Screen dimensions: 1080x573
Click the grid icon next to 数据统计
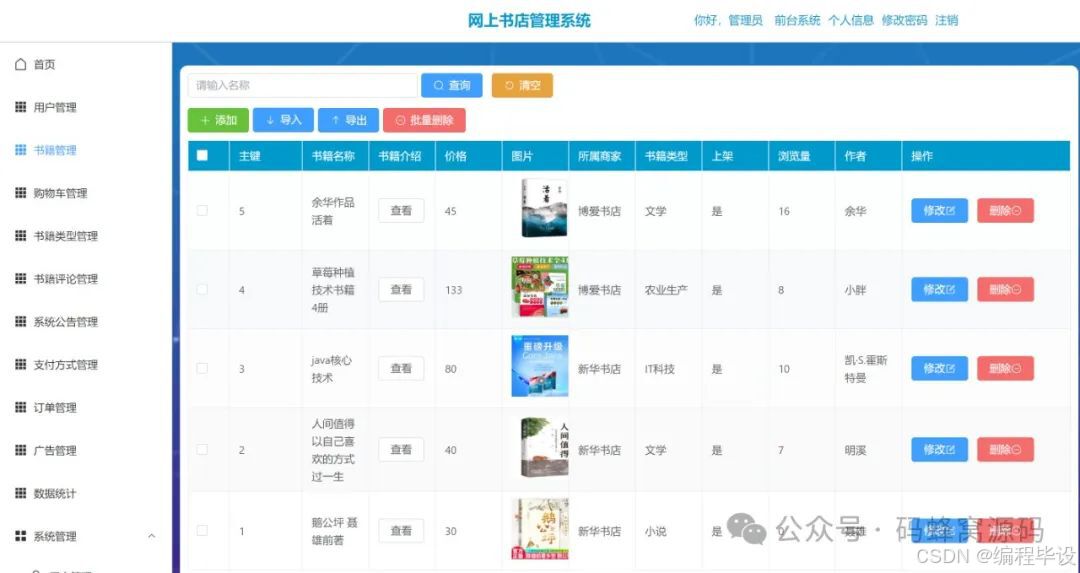coord(21,493)
